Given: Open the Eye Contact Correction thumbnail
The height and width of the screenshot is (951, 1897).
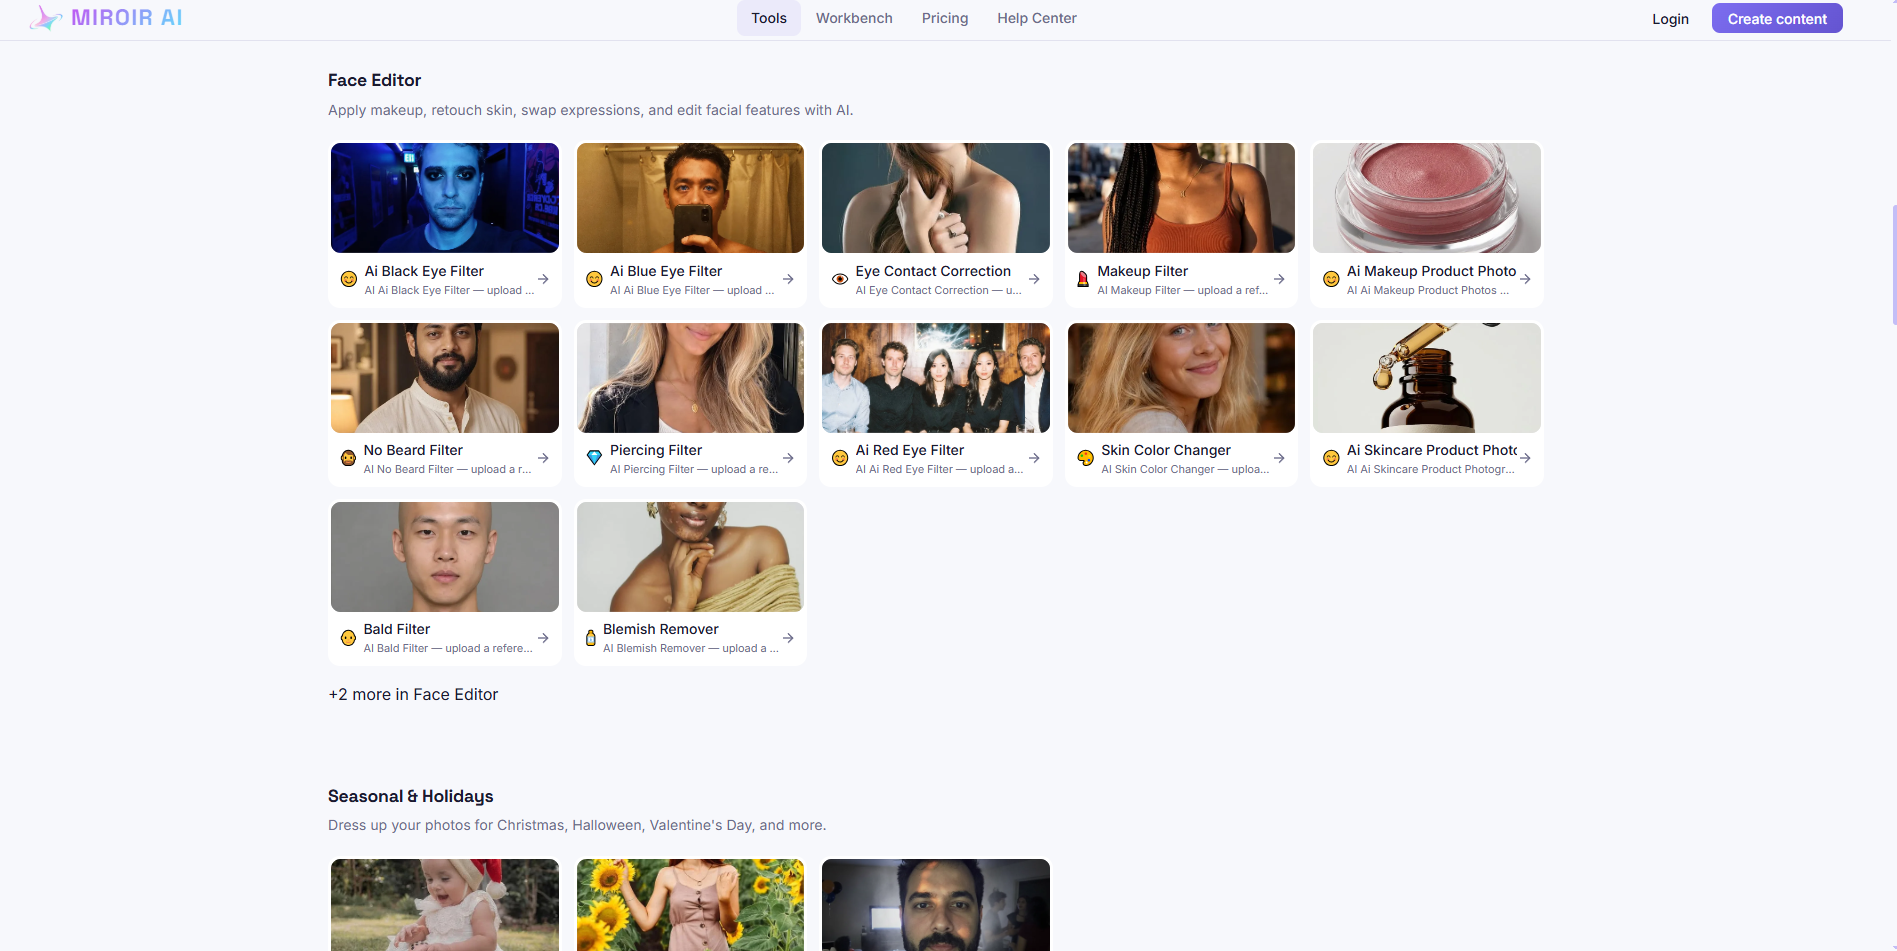Looking at the screenshot, I should tap(936, 198).
